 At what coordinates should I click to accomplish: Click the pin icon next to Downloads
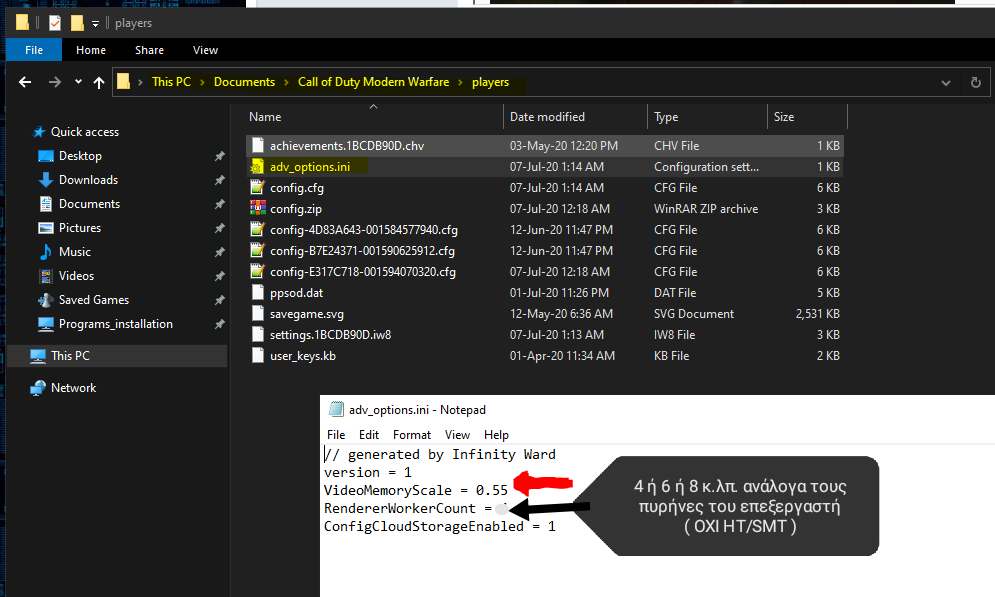pyautogui.click(x=220, y=180)
